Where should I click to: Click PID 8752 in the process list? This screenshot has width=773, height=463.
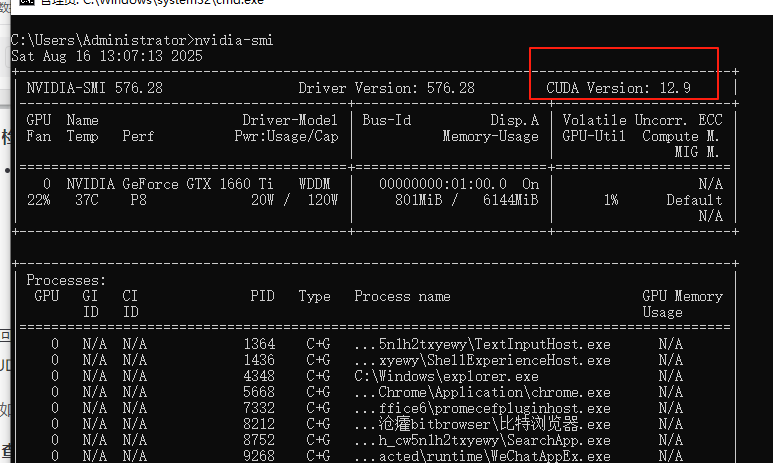(259, 440)
